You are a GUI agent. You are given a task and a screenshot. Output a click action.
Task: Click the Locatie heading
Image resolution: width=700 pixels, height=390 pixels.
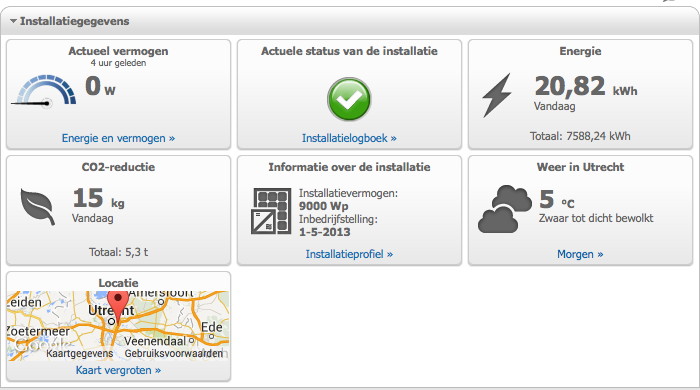coord(118,283)
